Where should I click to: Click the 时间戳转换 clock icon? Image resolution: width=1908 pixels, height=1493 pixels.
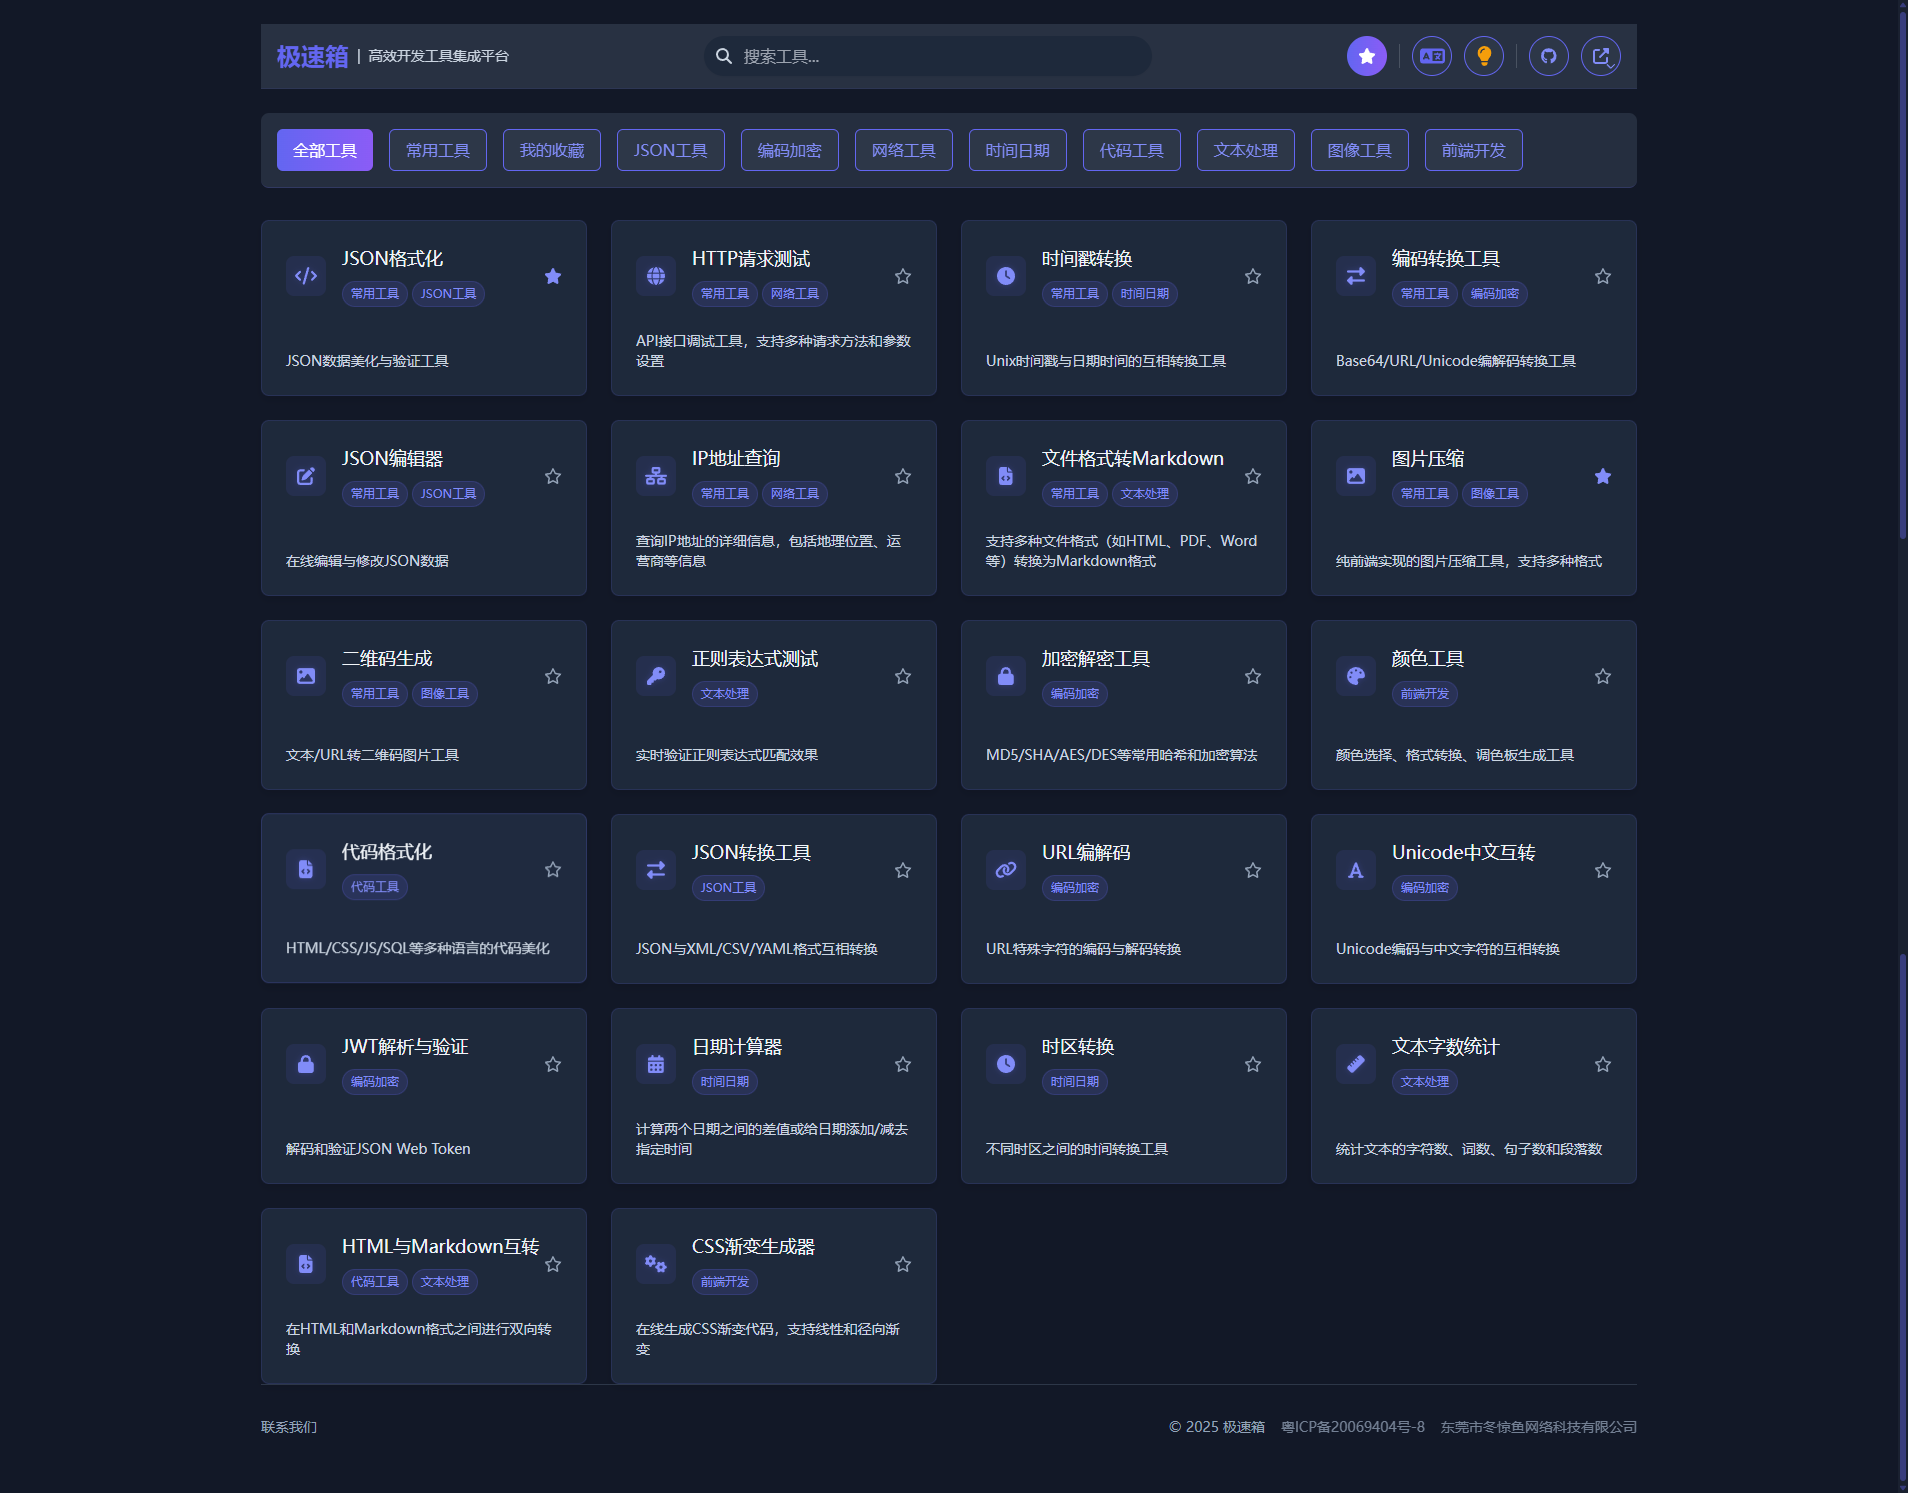(1006, 276)
